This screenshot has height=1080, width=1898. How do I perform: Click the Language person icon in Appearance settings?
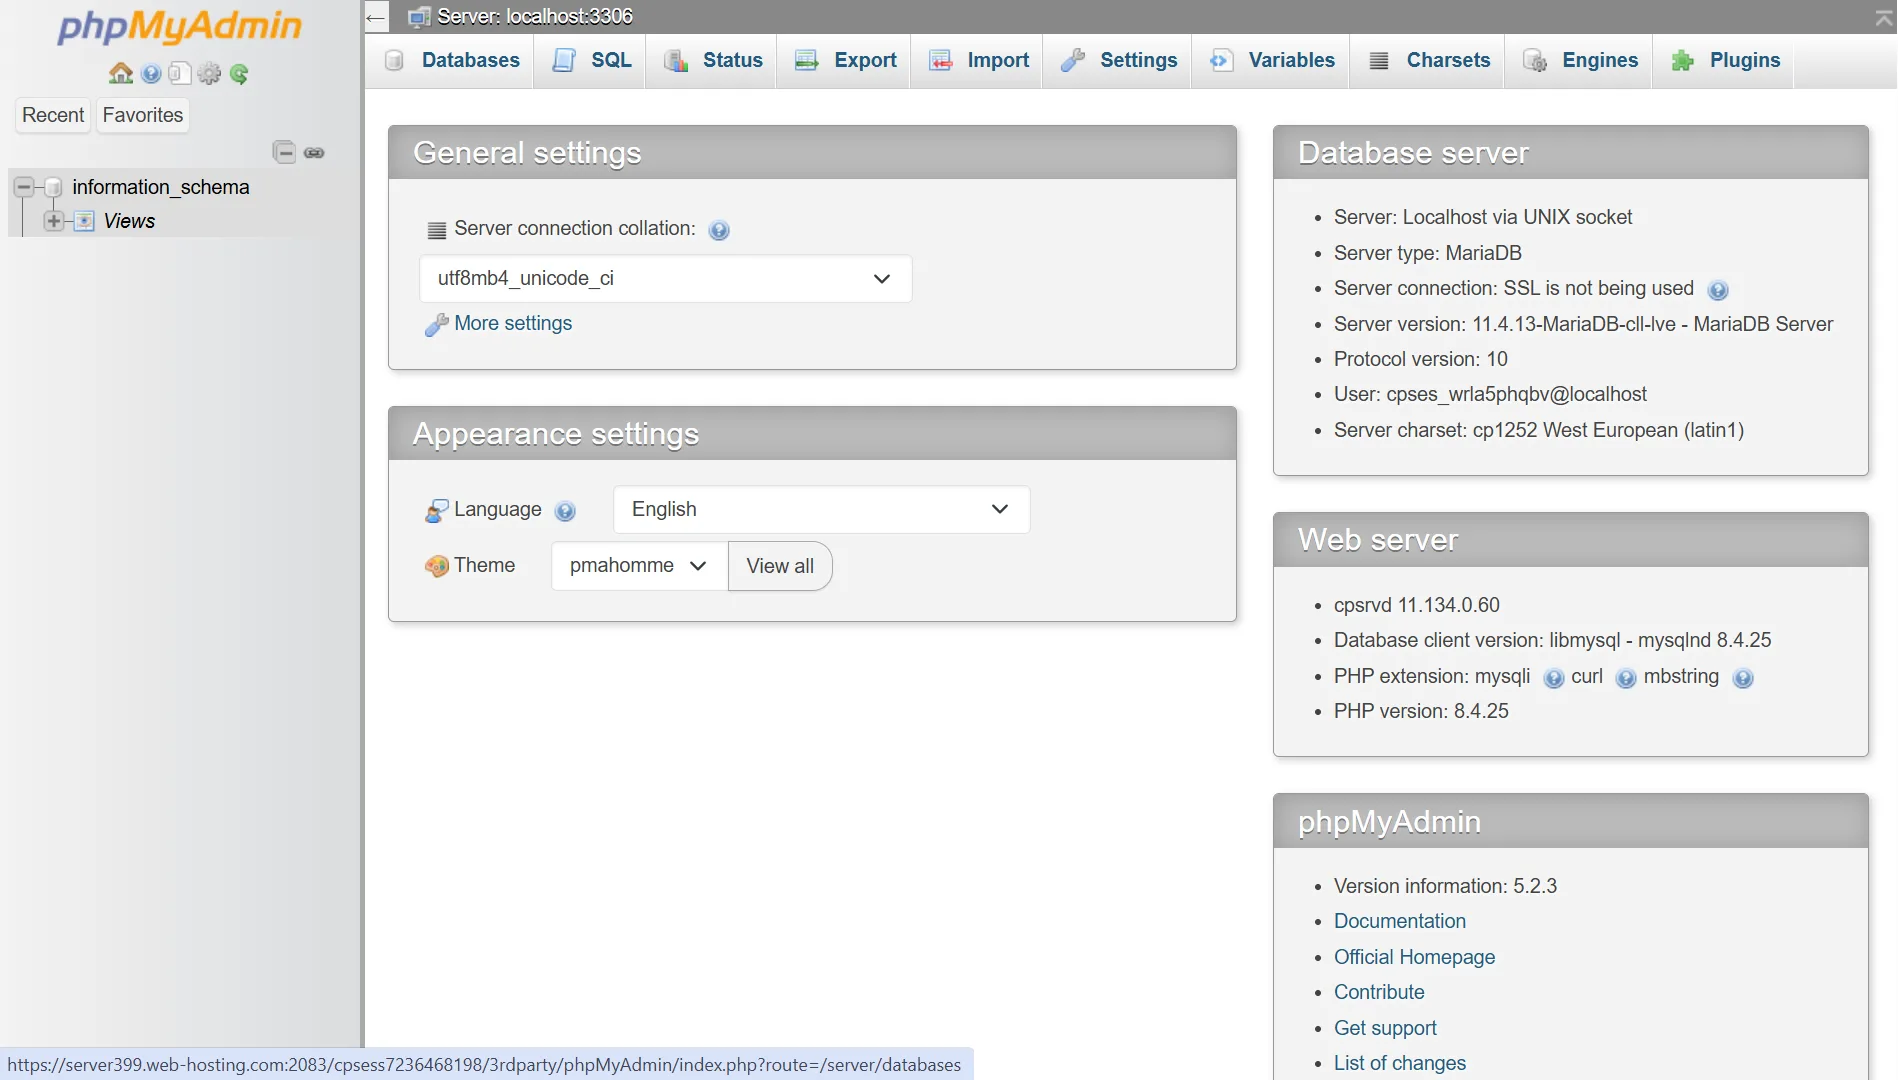pyautogui.click(x=436, y=510)
